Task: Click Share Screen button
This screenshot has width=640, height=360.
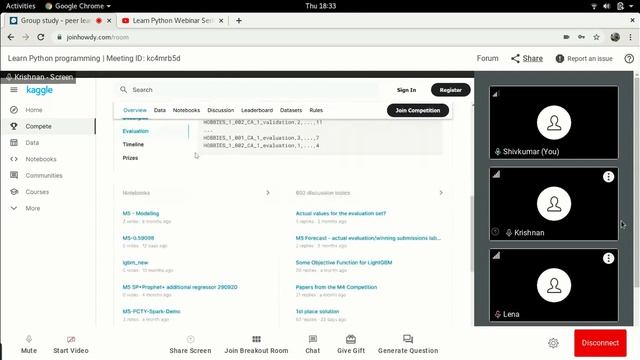Action: (x=190, y=344)
